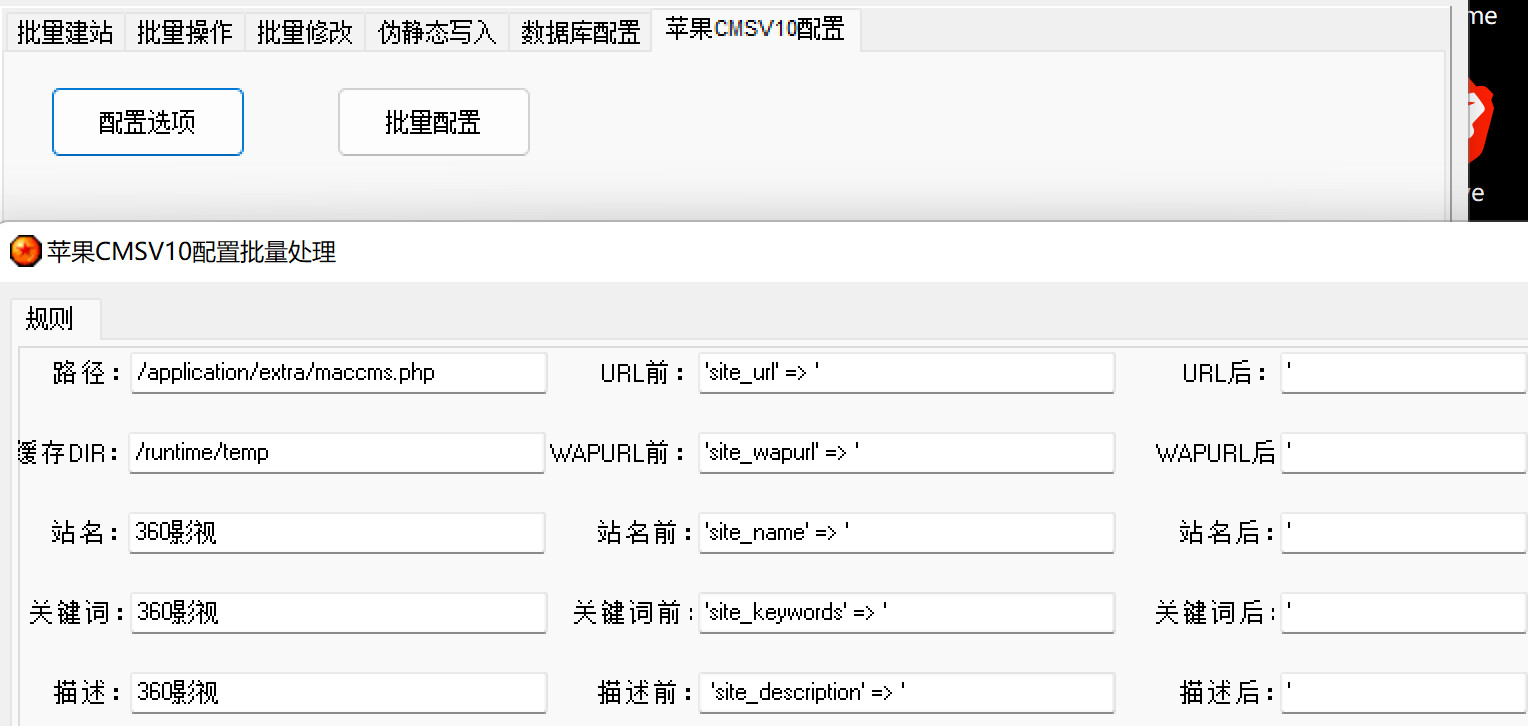Click the URL后： label
Image resolution: width=1528 pixels, height=726 pixels.
pos(1227,373)
